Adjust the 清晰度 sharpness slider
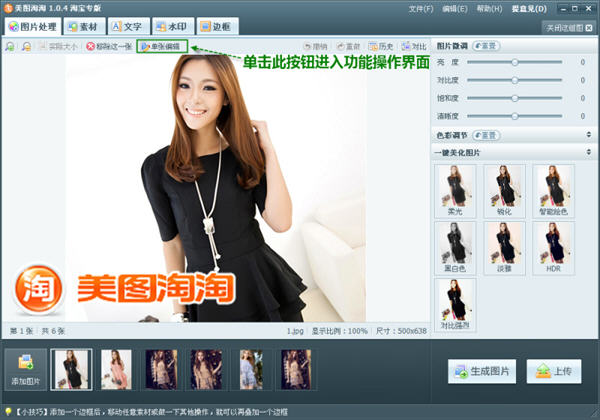The width and height of the screenshot is (600, 420). coord(515,116)
